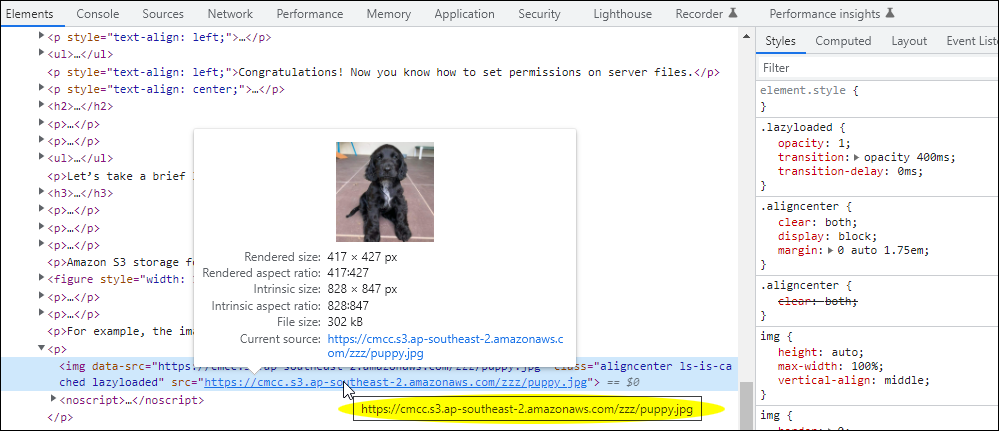This screenshot has width=999, height=431.
Task: Click the img src puppy.jpg URL link
Action: pos(395,383)
